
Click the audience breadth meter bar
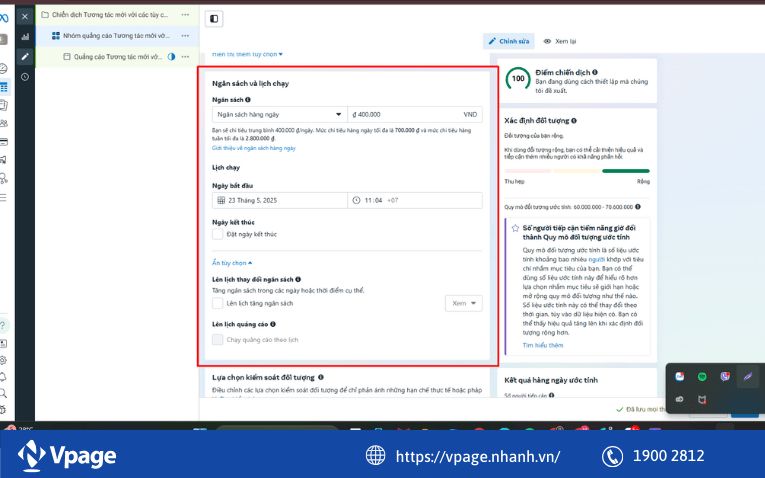point(577,171)
